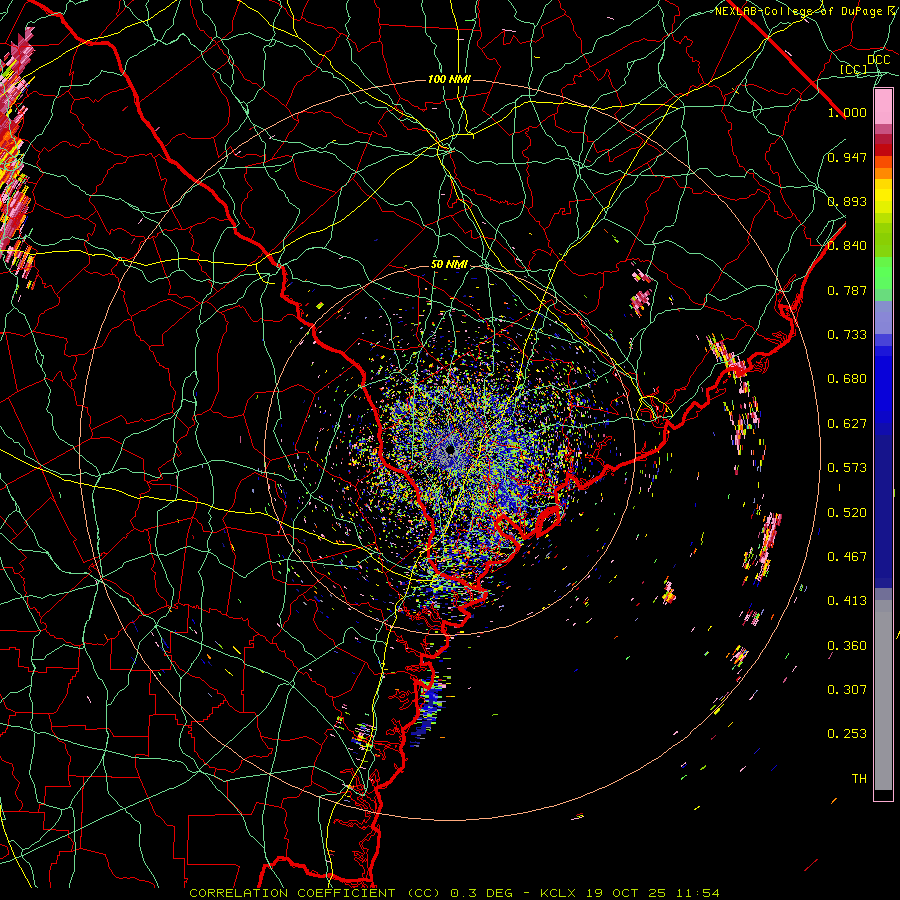
Task: Click the 1.000 value on the color scale
Action: click(x=847, y=112)
